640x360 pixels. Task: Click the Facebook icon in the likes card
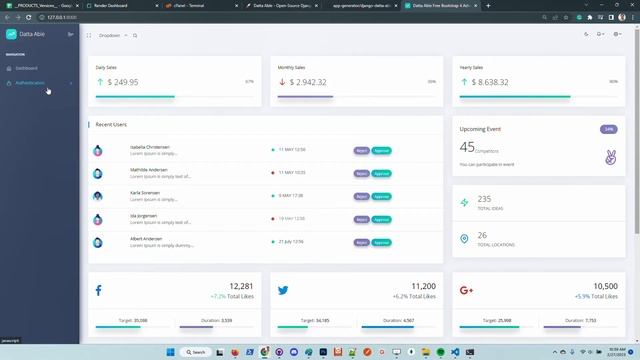(98, 290)
